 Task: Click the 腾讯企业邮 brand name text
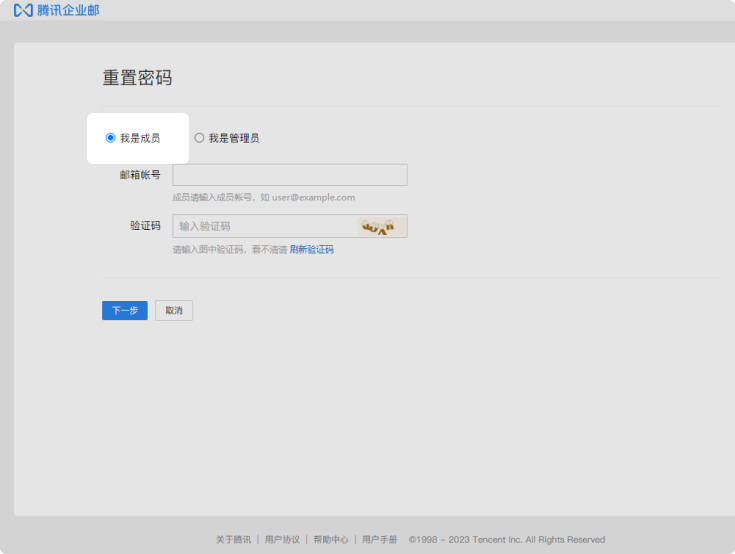[x=68, y=10]
